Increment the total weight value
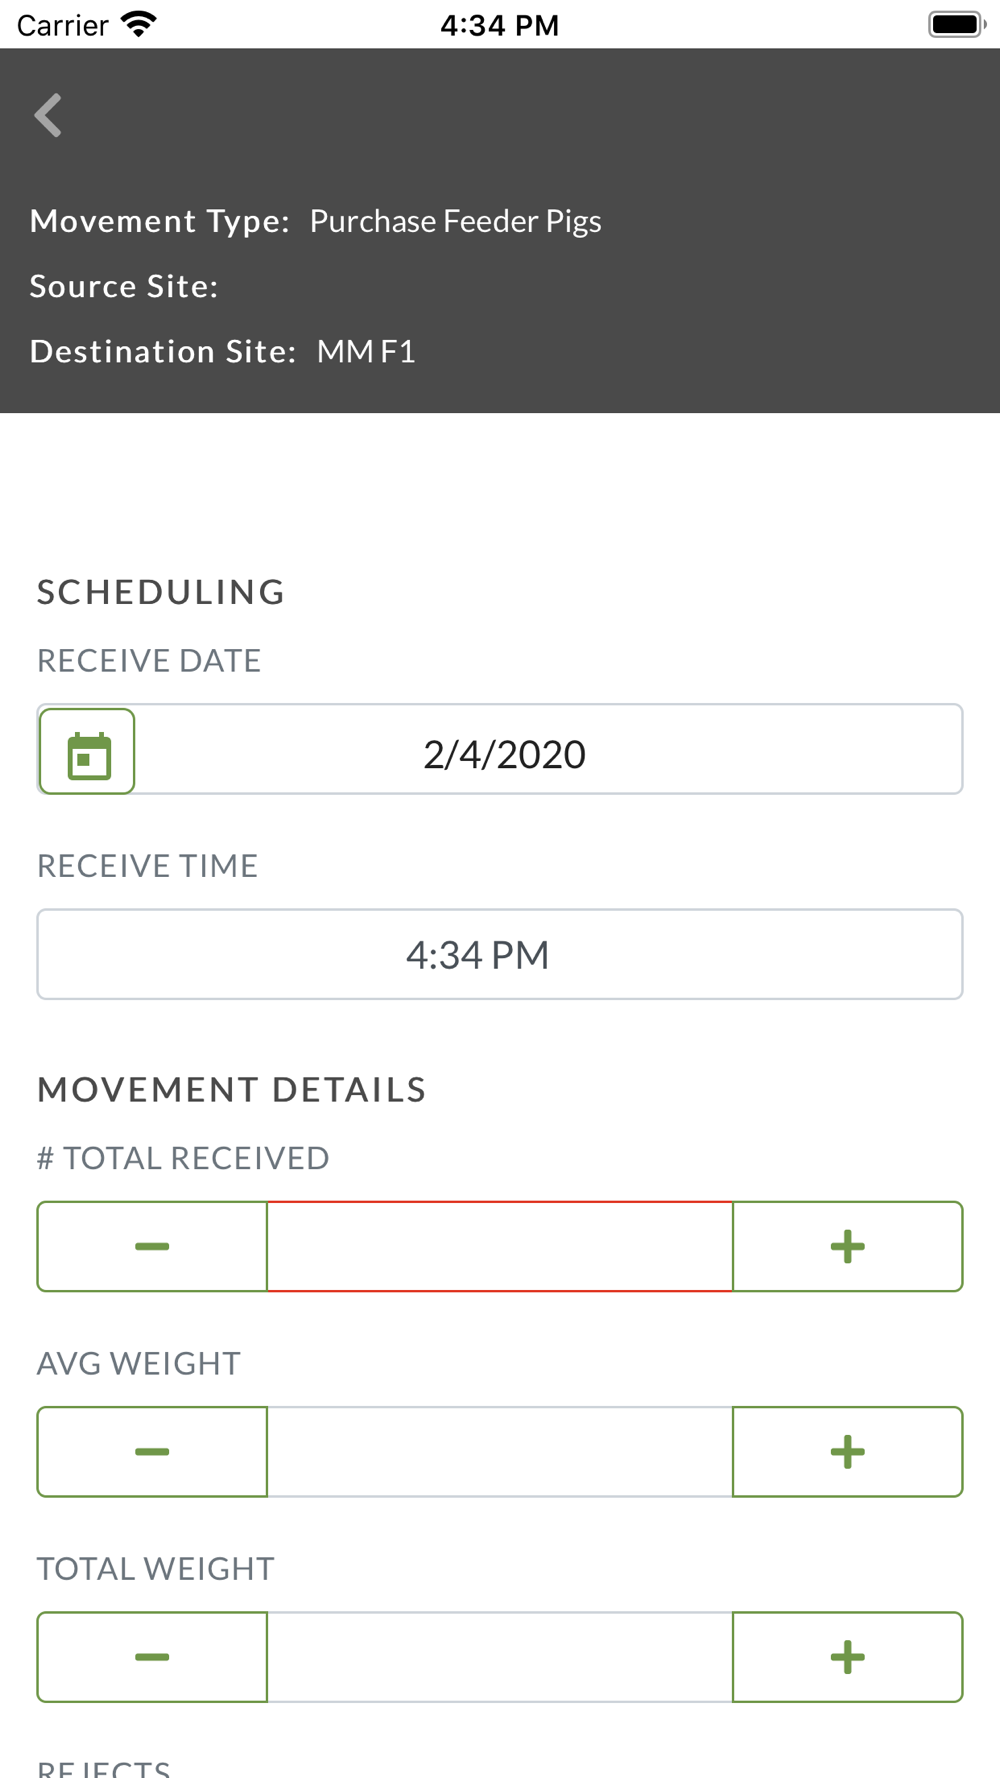Screen dimensions: 1000x1778 (847, 1657)
